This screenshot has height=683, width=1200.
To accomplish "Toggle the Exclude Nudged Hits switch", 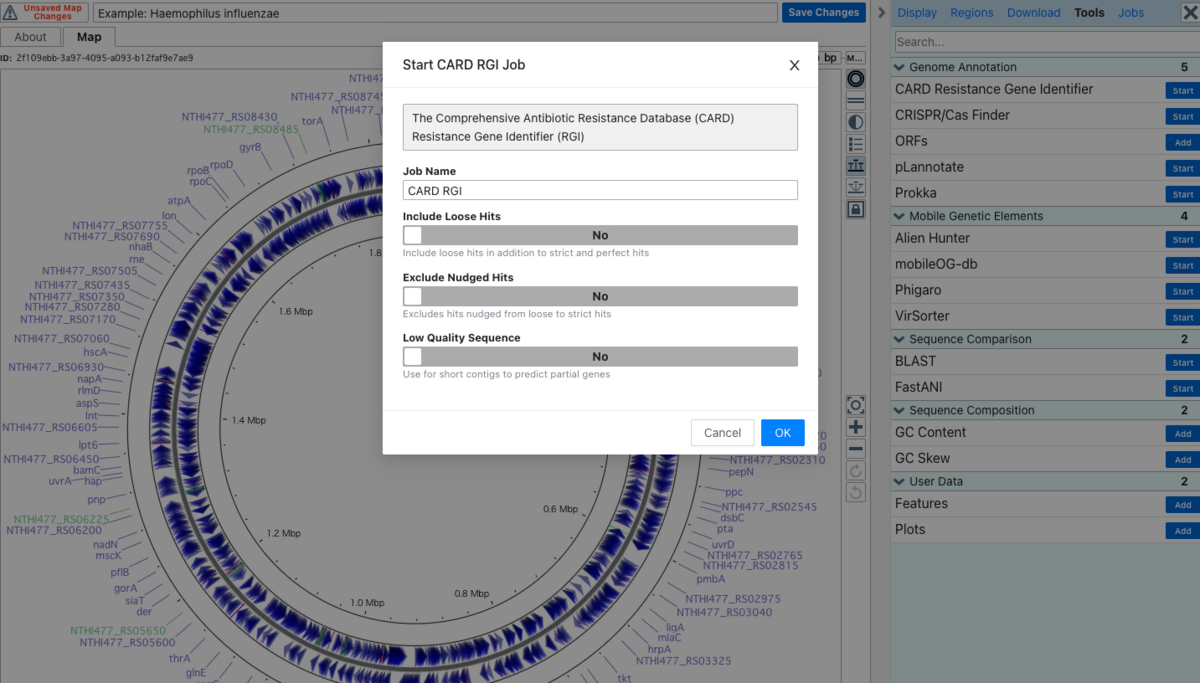I will point(600,296).
